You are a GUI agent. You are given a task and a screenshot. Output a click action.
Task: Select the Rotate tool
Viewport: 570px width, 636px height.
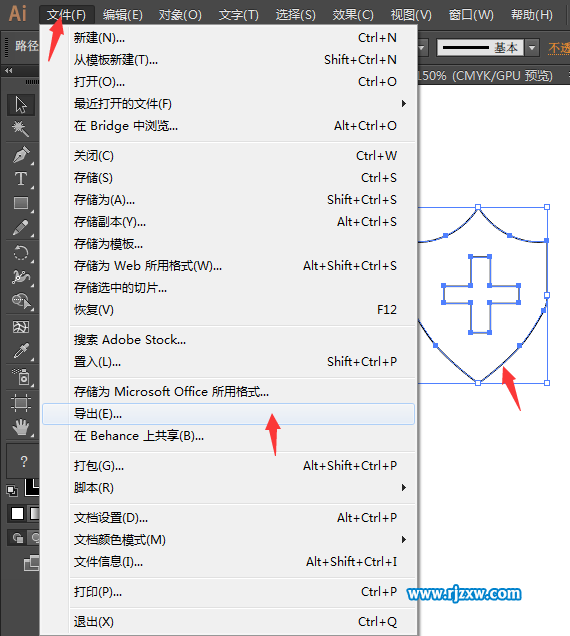(x=21, y=254)
